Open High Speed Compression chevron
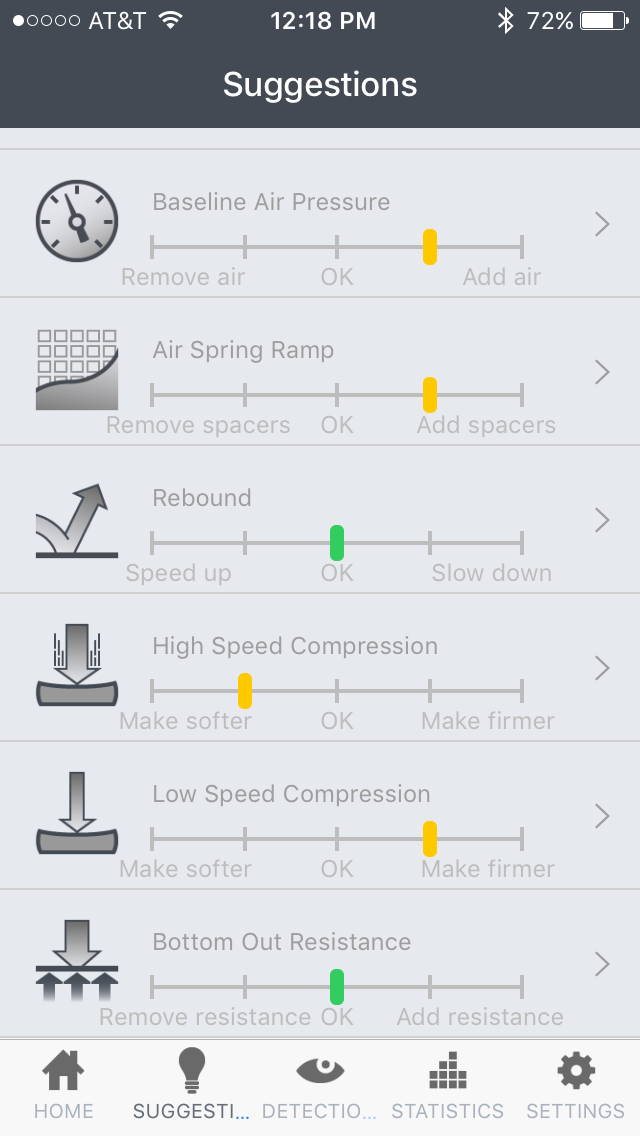This screenshot has width=640, height=1136. 601,668
